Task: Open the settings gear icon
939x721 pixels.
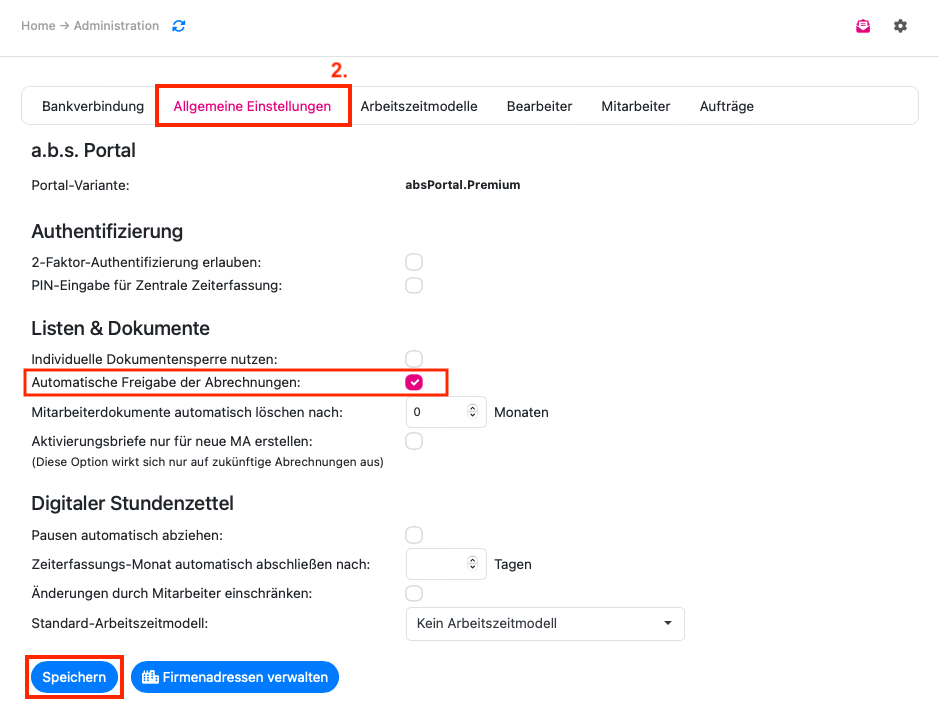Action: pyautogui.click(x=900, y=26)
